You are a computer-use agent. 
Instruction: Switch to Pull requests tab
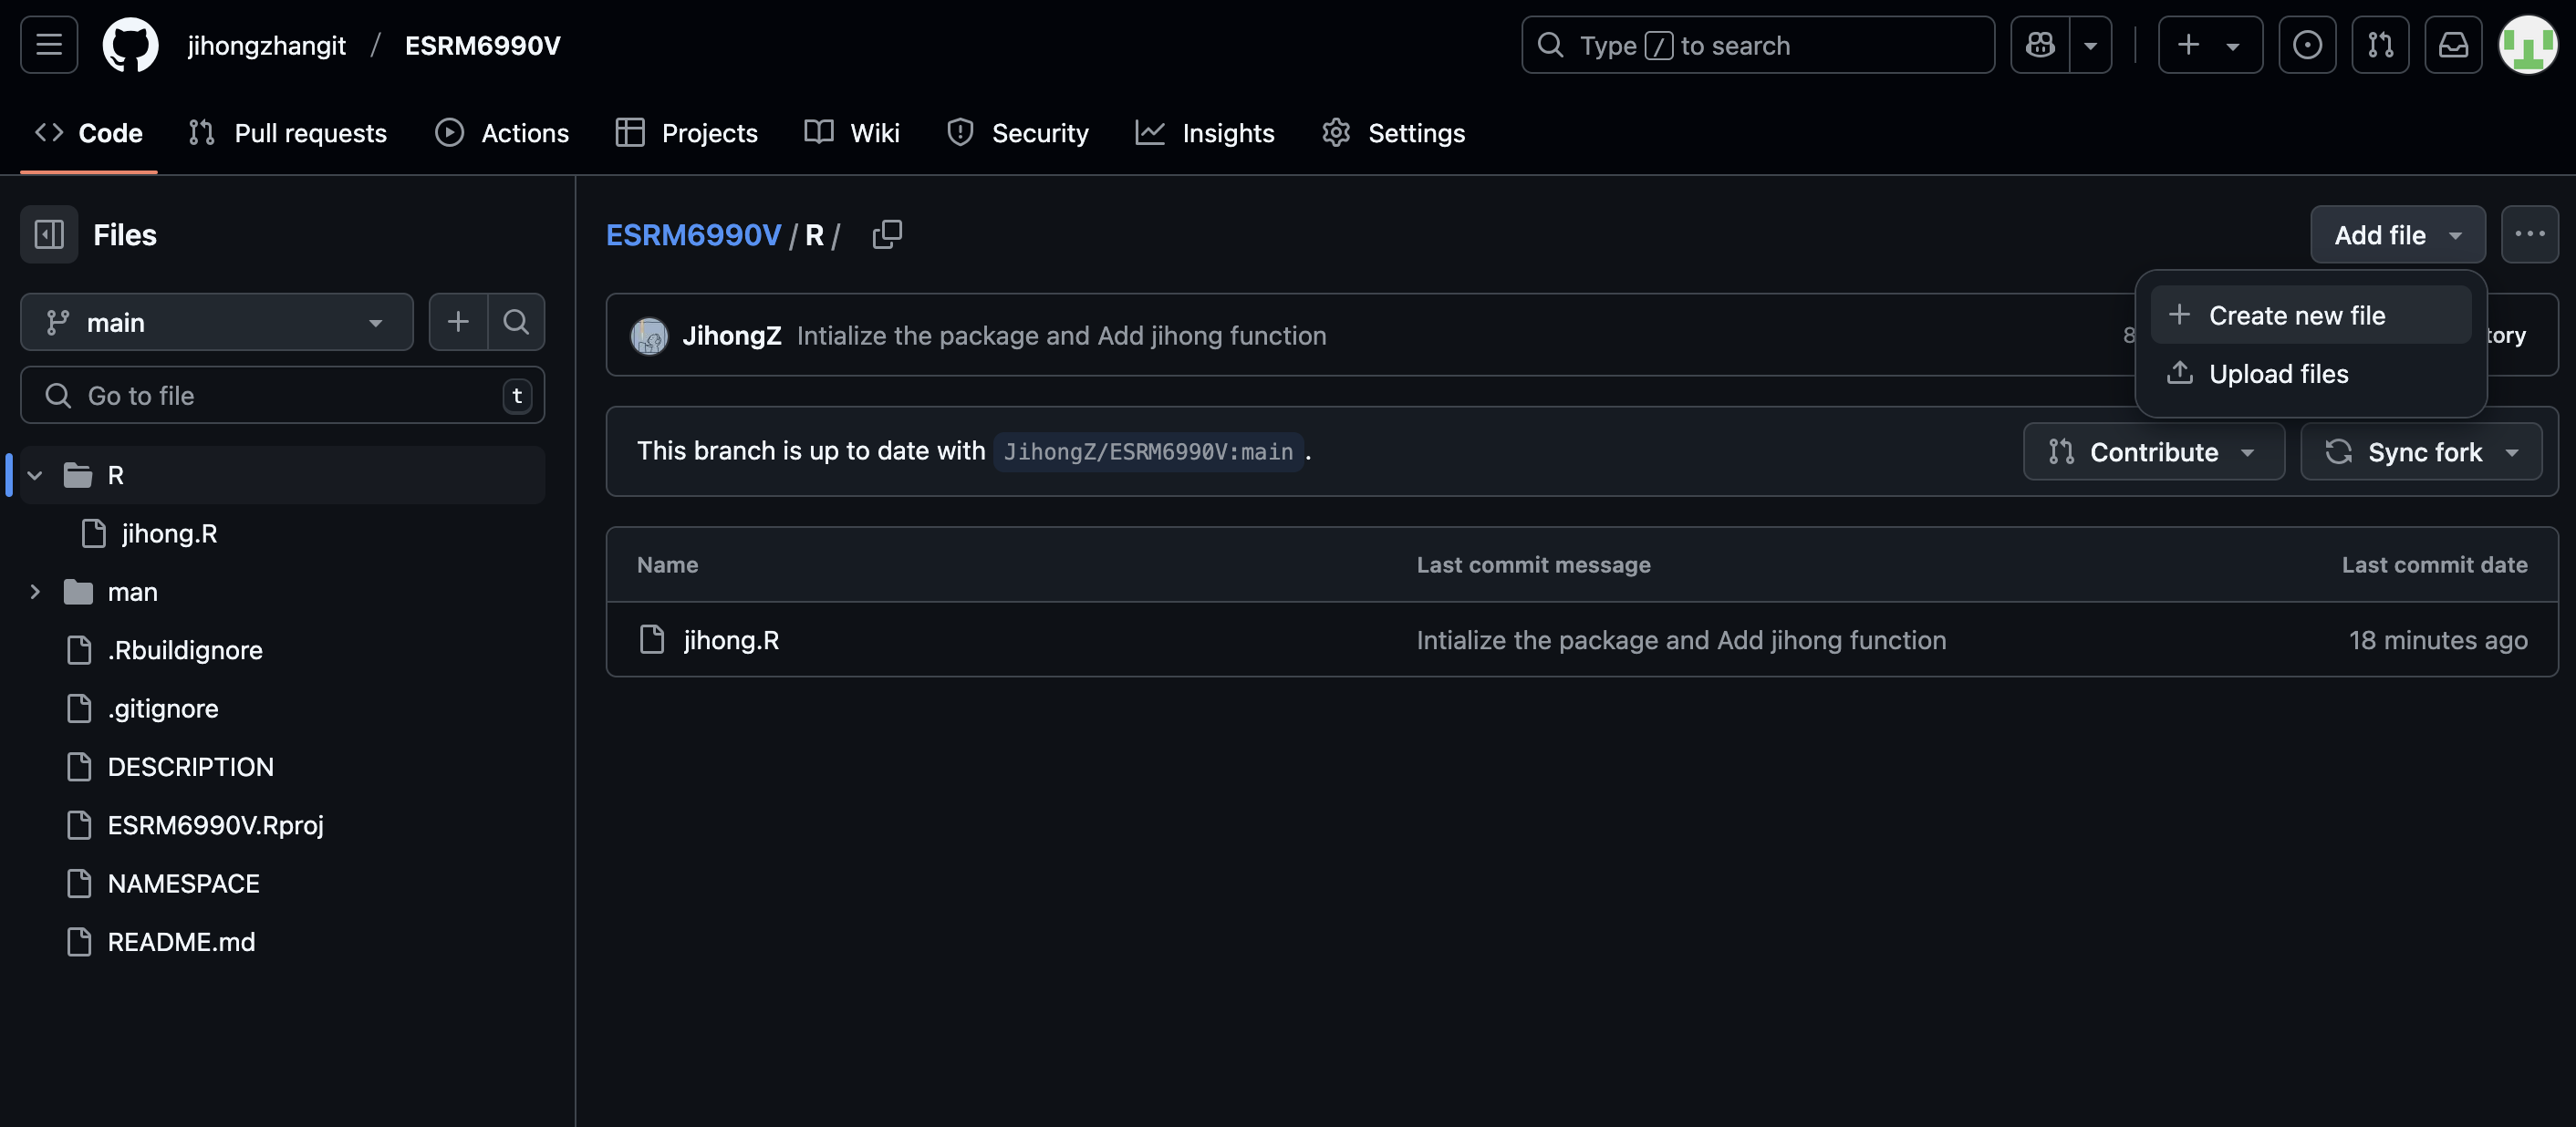click(288, 133)
